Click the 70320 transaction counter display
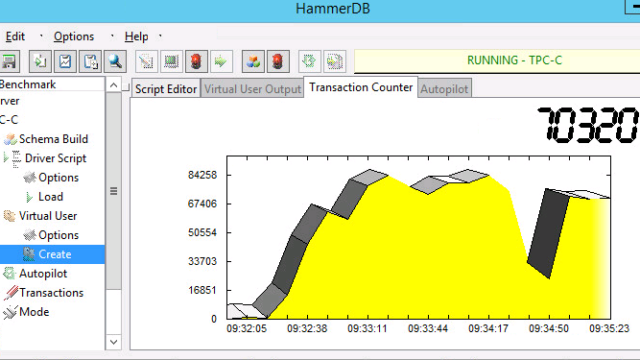 pos(587,125)
